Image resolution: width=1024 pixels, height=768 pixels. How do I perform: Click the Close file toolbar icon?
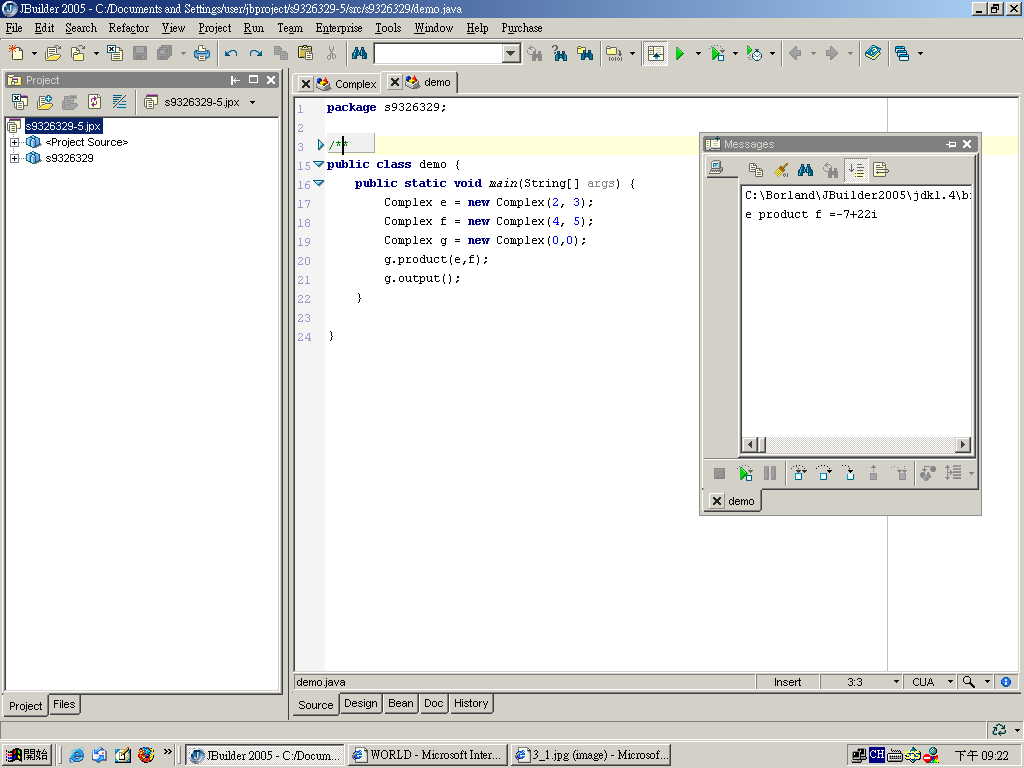coord(115,54)
